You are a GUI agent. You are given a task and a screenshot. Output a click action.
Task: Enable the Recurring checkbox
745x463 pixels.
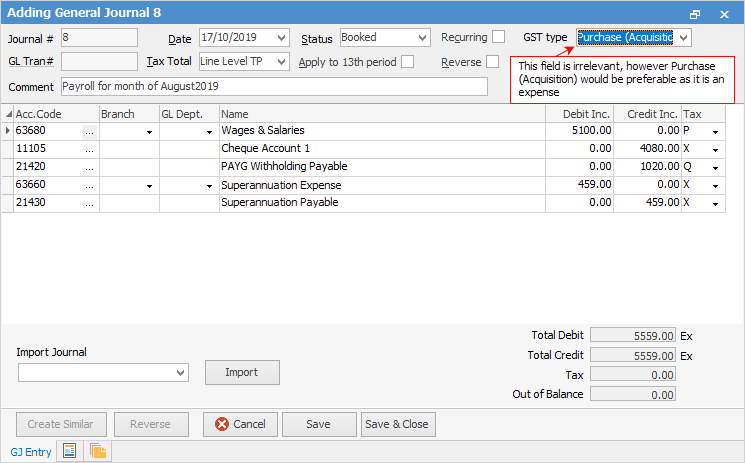click(x=498, y=37)
